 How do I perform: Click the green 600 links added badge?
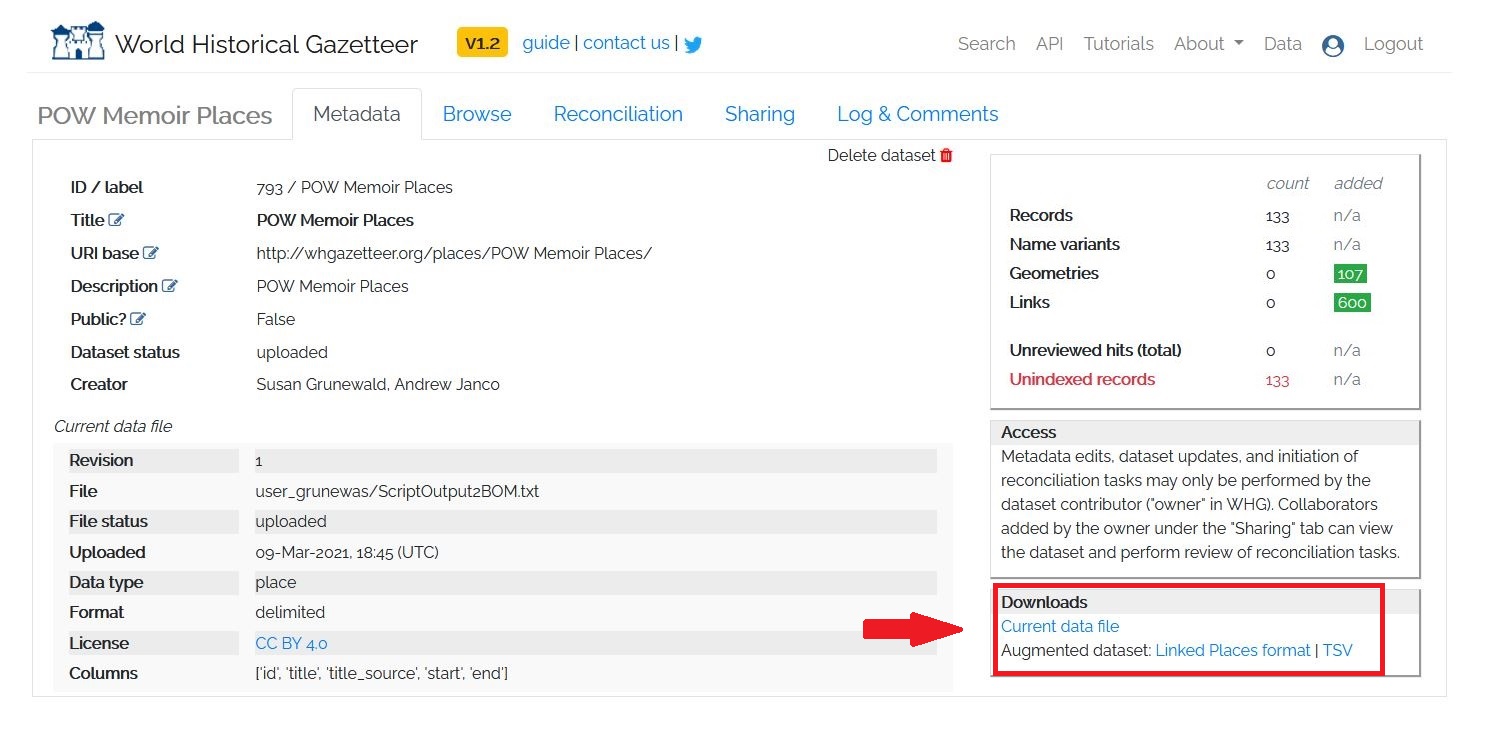click(1351, 302)
